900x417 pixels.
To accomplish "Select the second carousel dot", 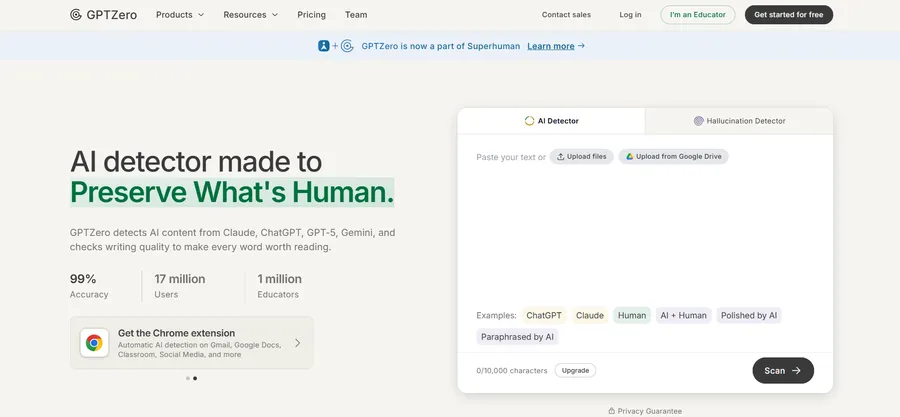I will click(x=195, y=379).
